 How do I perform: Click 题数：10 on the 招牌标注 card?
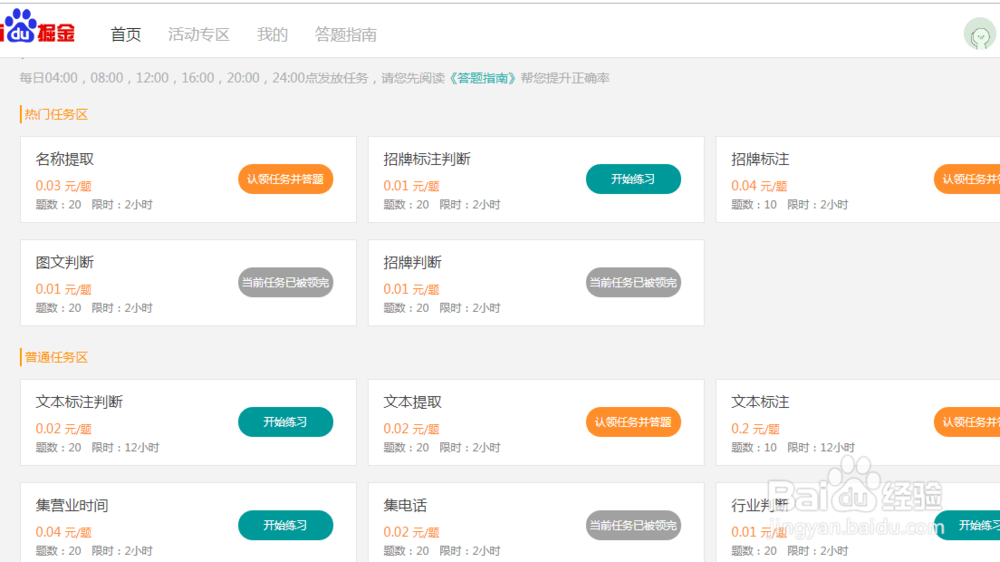(754, 205)
